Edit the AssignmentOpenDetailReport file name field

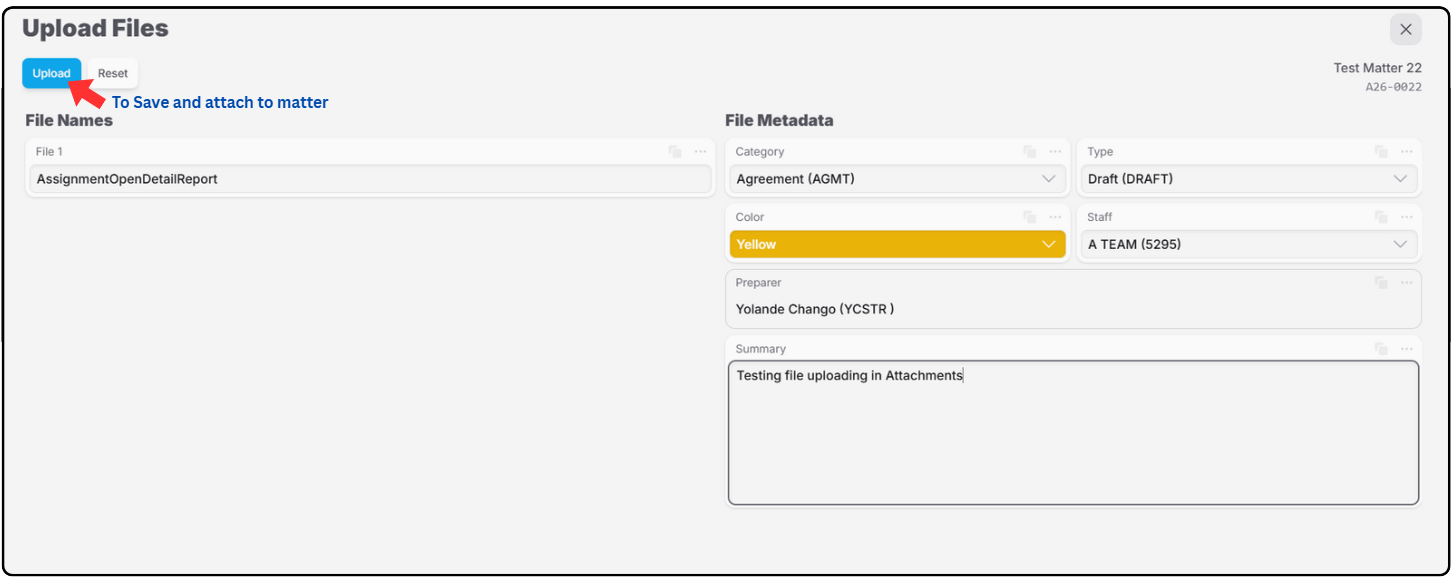[370, 179]
